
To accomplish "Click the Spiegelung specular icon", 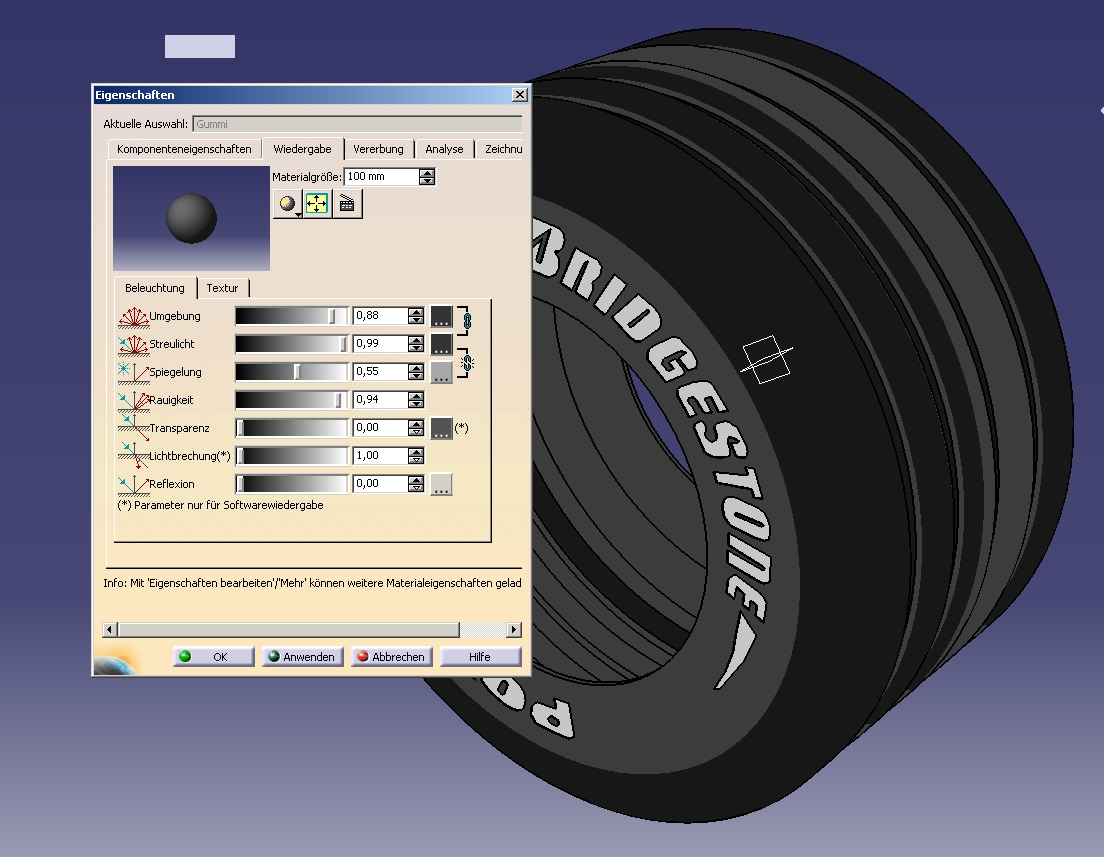I will click(x=133, y=373).
